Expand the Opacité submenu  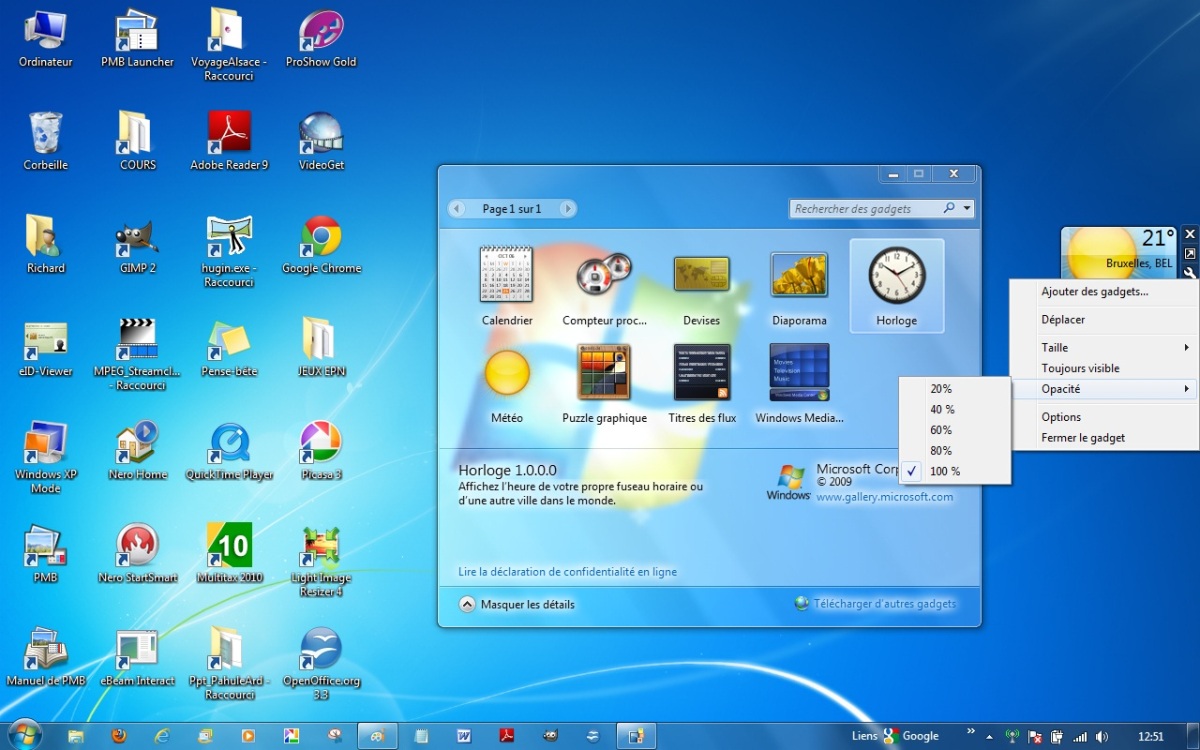pos(1104,388)
